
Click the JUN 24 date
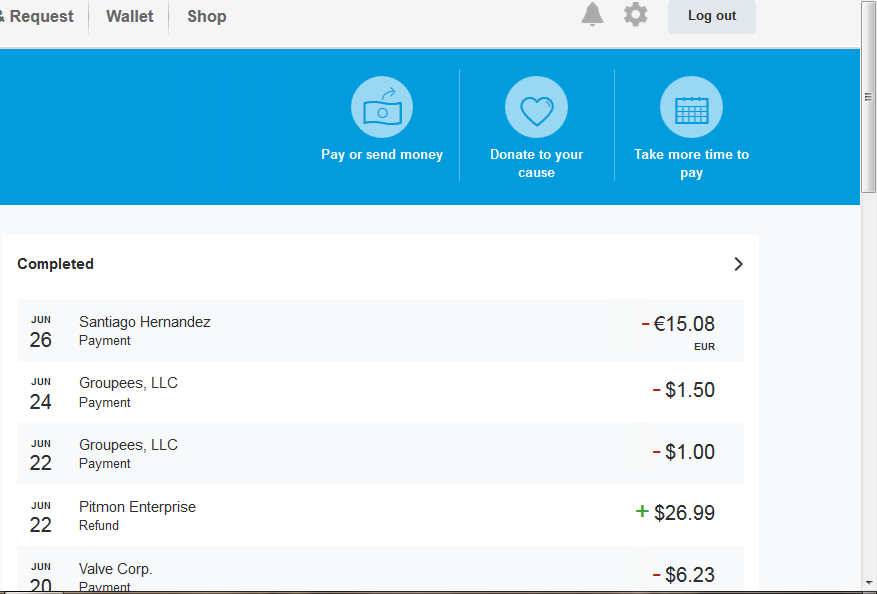point(41,394)
